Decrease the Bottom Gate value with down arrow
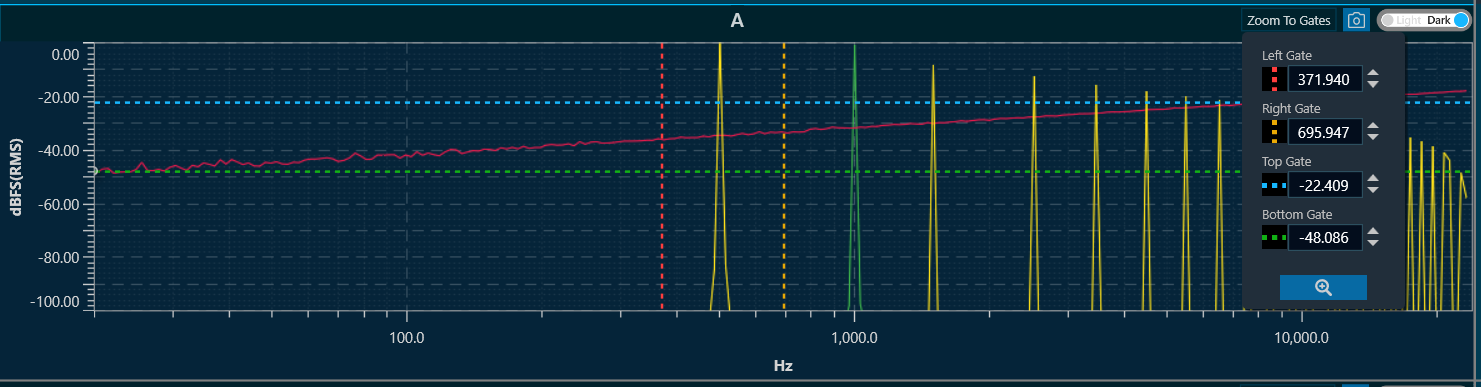The image size is (1481, 387). pos(1373,244)
